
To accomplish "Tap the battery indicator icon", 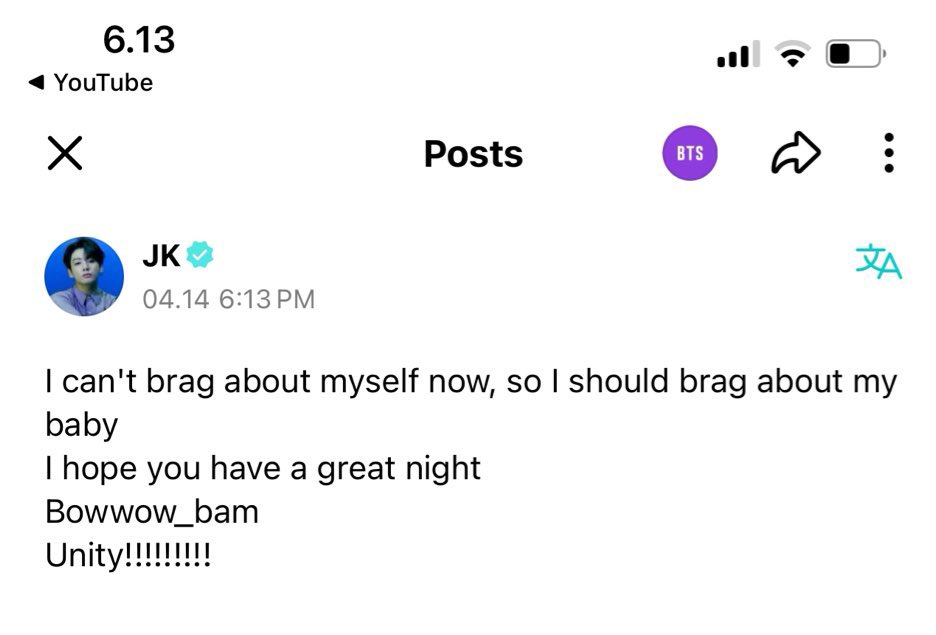I will tap(855, 54).
